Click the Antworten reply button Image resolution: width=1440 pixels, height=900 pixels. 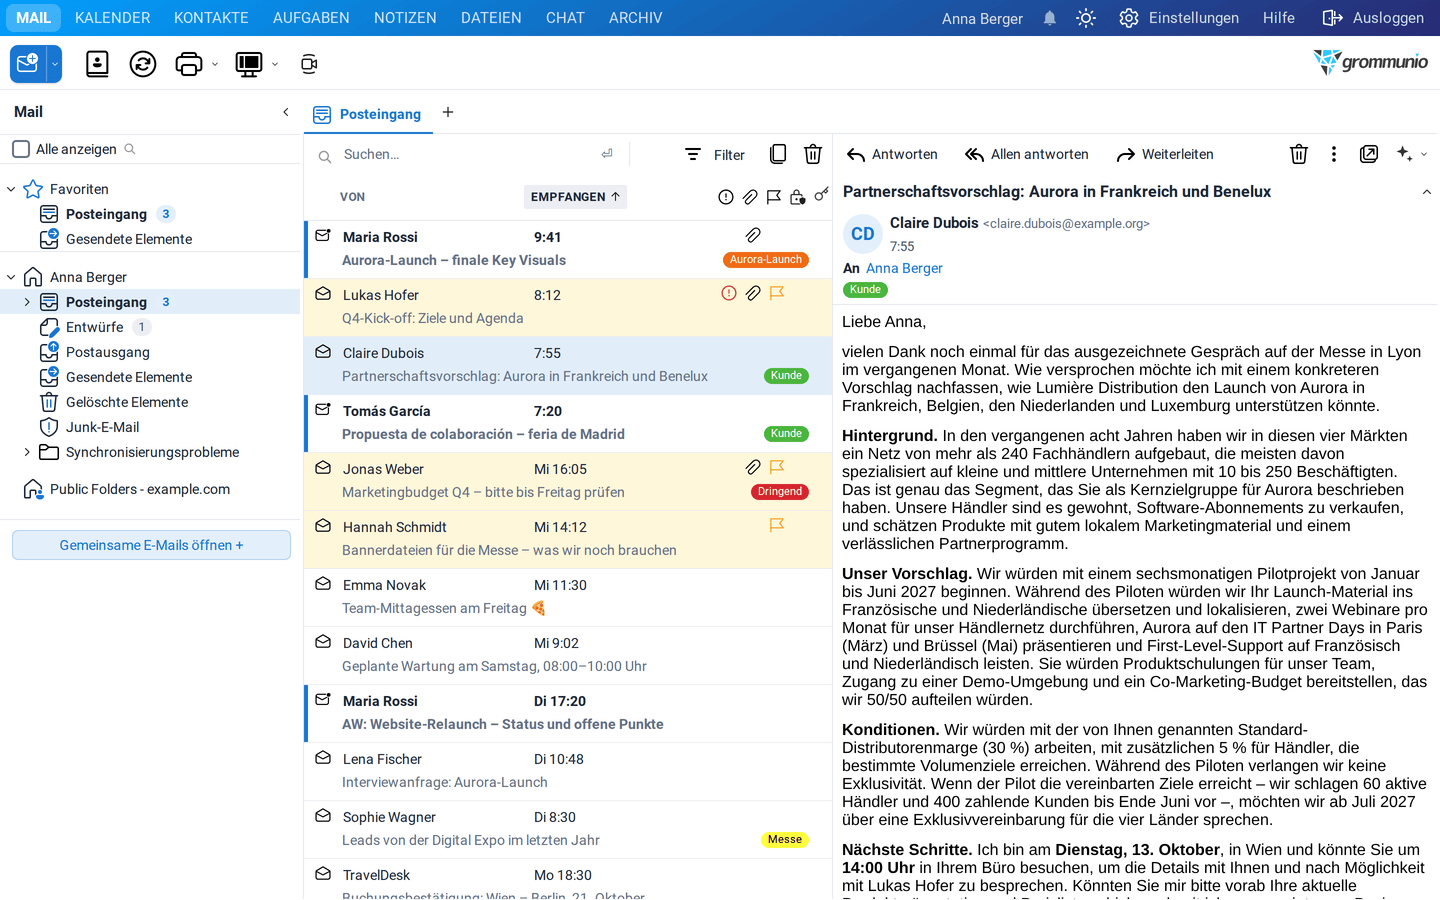click(892, 154)
